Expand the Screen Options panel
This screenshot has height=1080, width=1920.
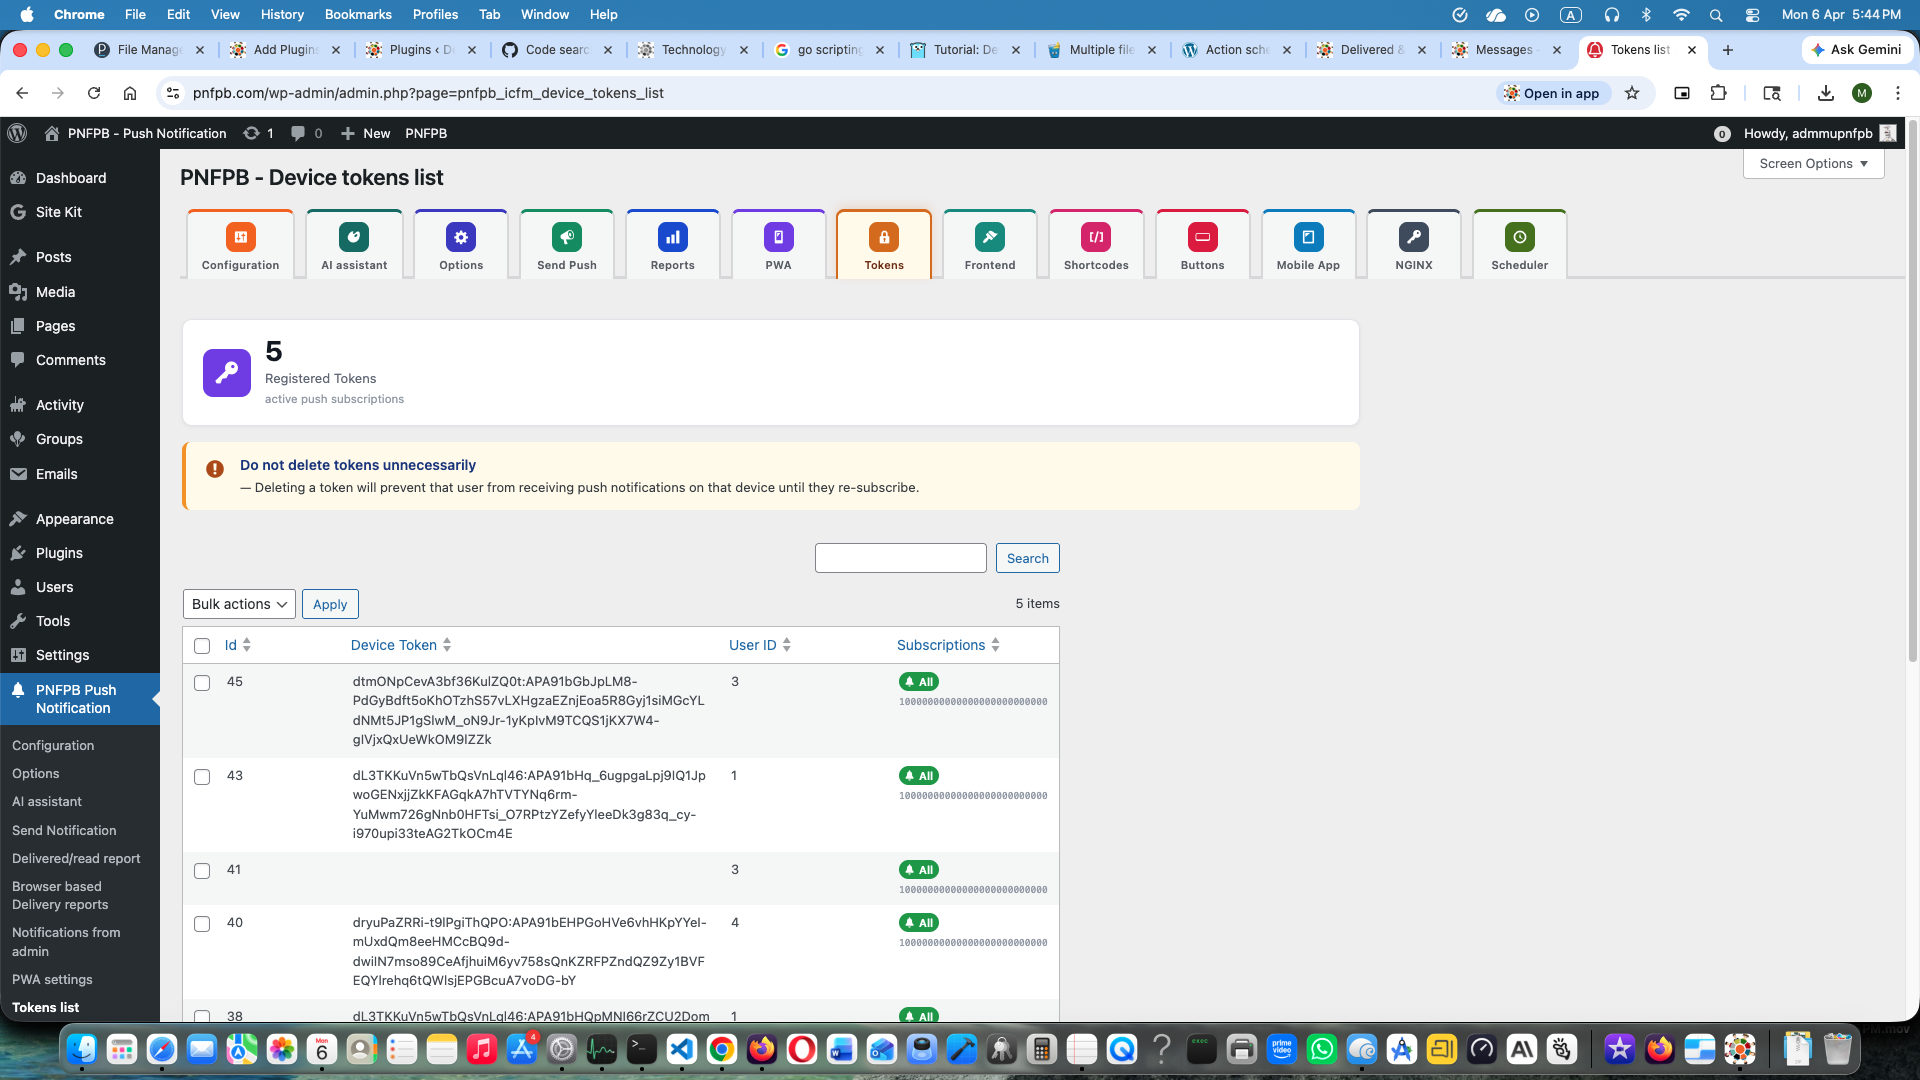[x=1812, y=164]
